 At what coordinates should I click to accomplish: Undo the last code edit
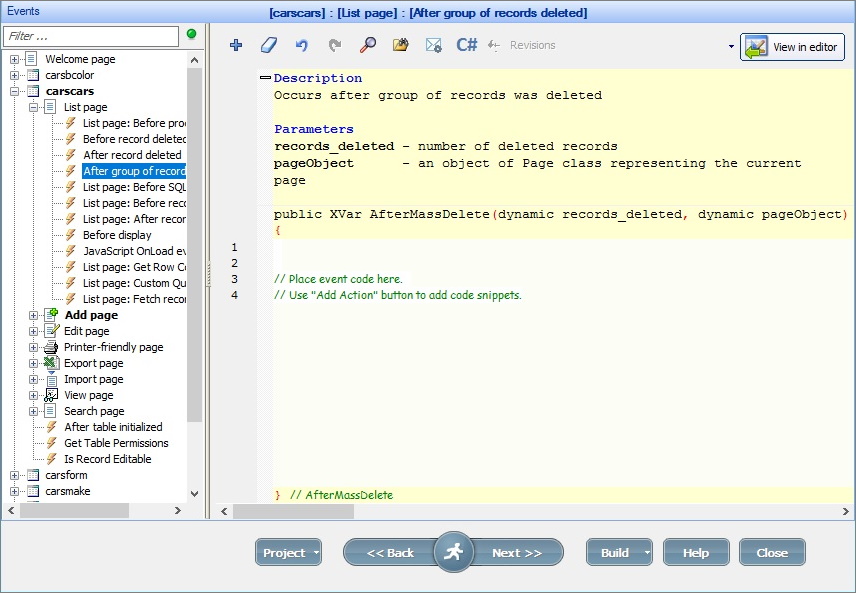(x=301, y=45)
